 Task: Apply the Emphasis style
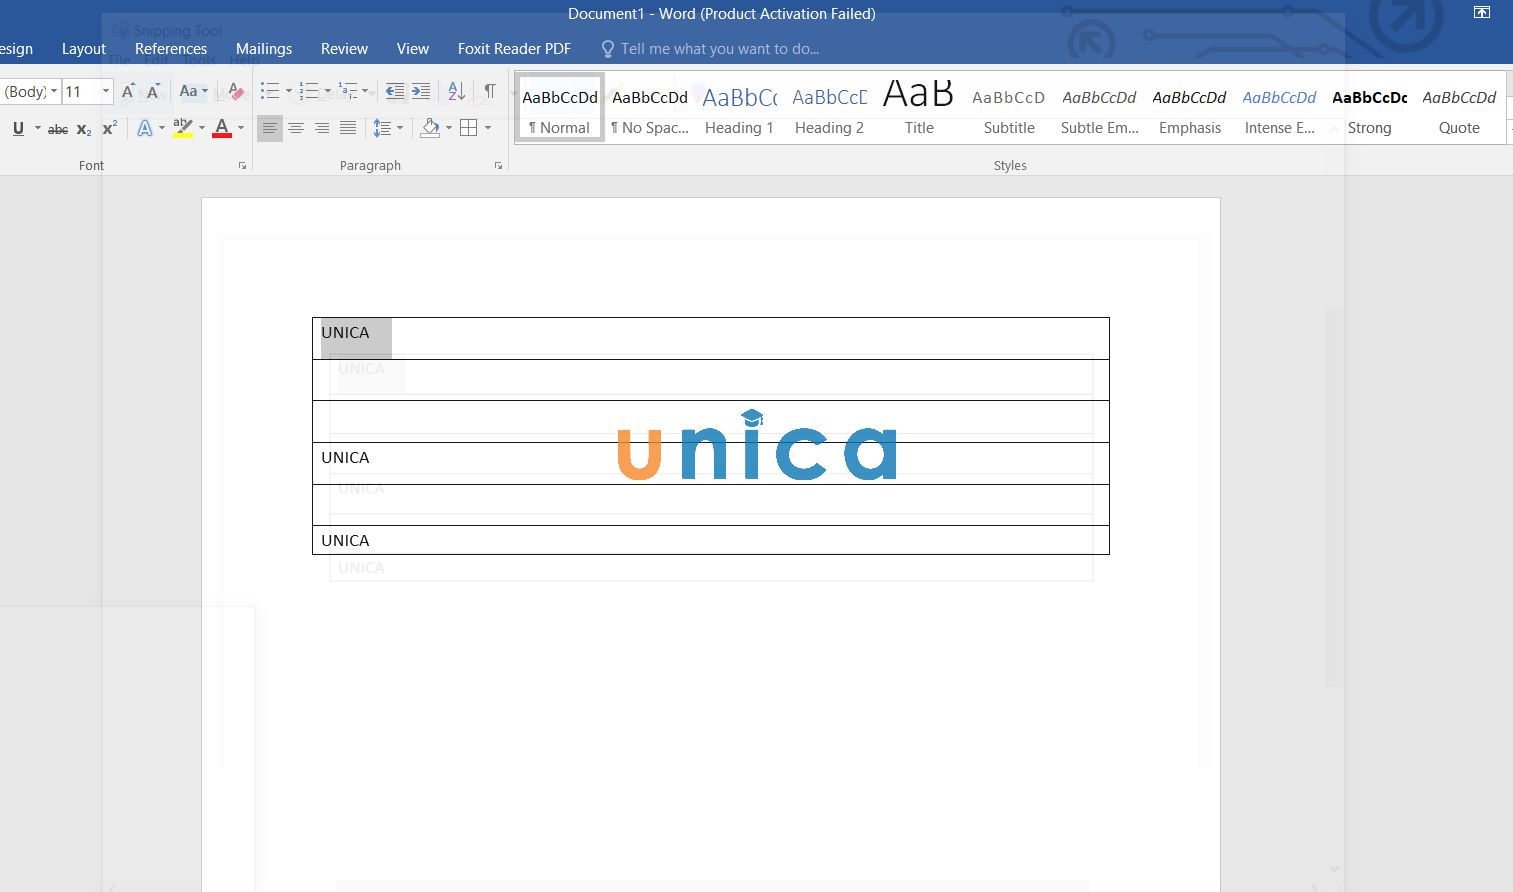(1190, 108)
